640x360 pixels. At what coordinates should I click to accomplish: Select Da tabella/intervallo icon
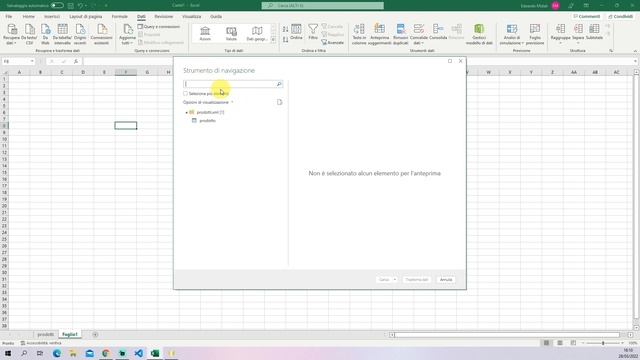[62, 34]
